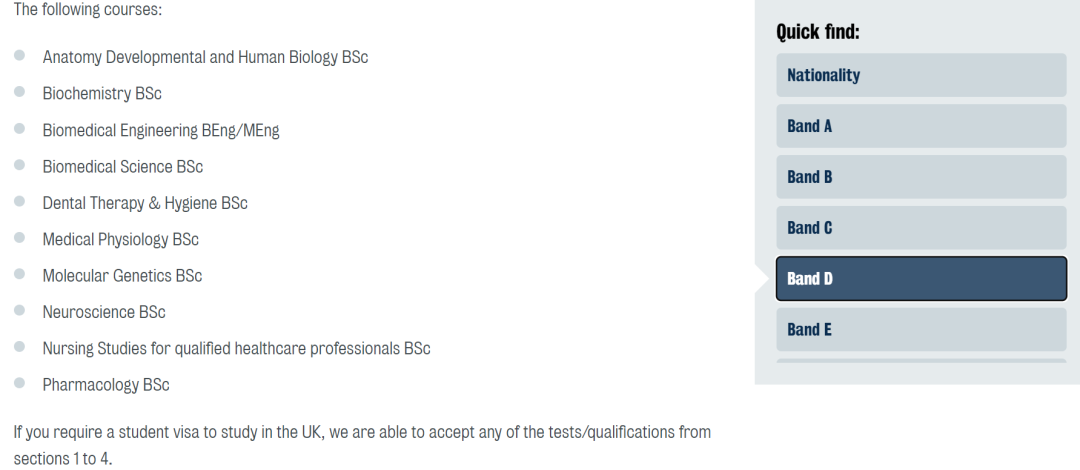The height and width of the screenshot is (470, 1080).
Task: Click Dental Therapy & Hygiene BSc
Action: [x=145, y=203]
